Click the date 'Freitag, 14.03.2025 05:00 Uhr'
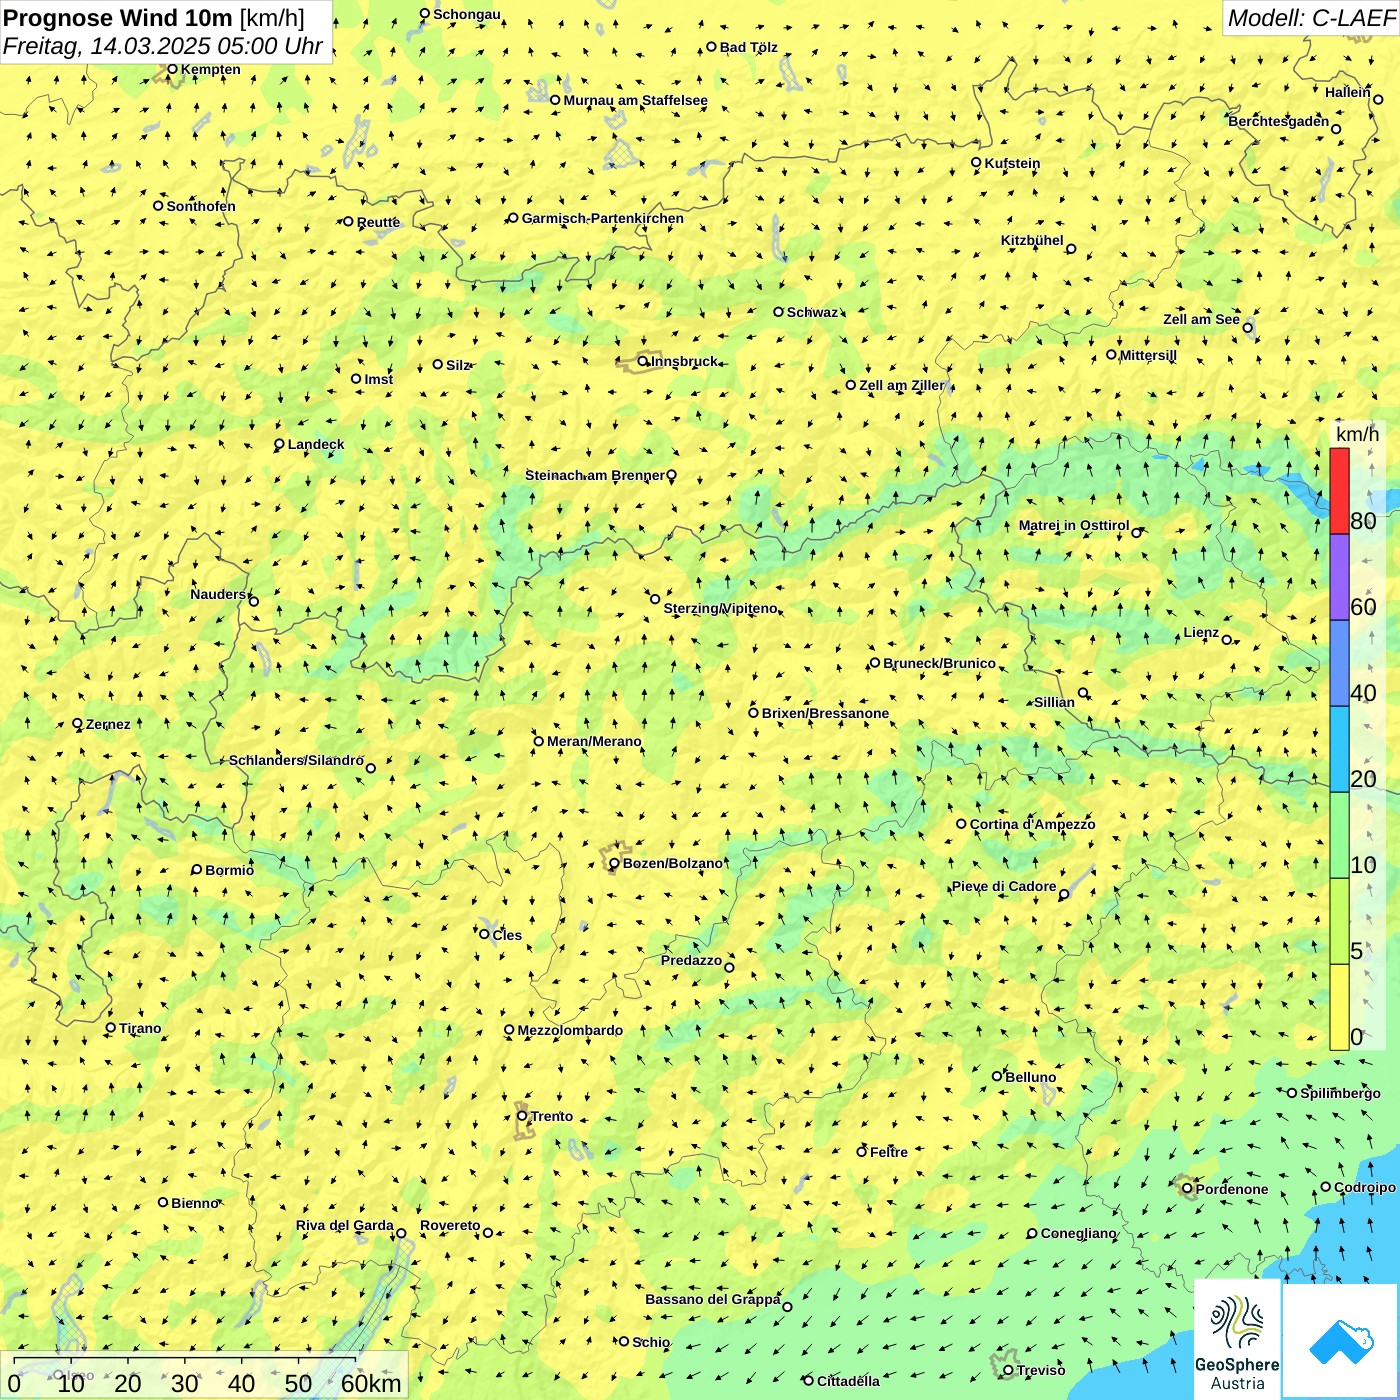 coord(163,46)
